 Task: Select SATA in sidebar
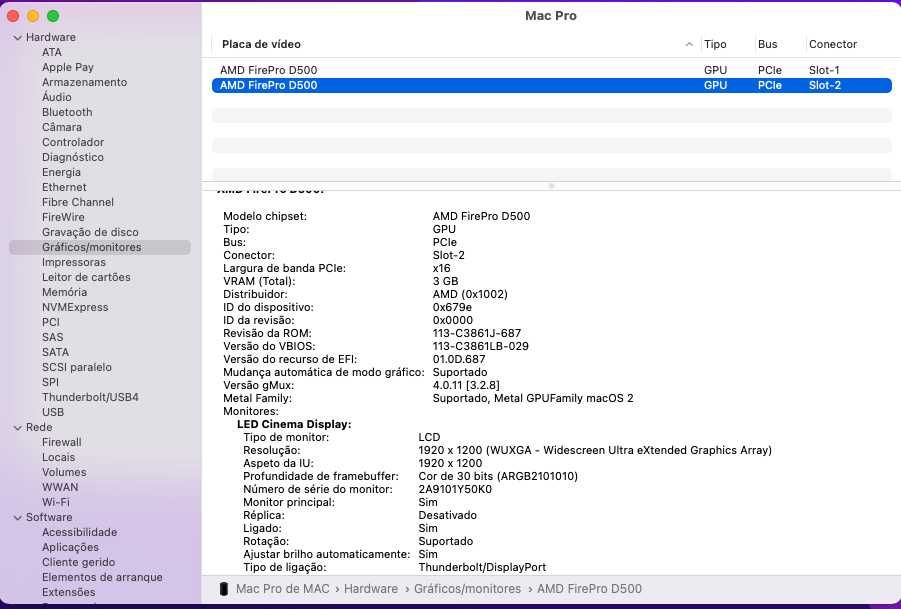point(56,352)
